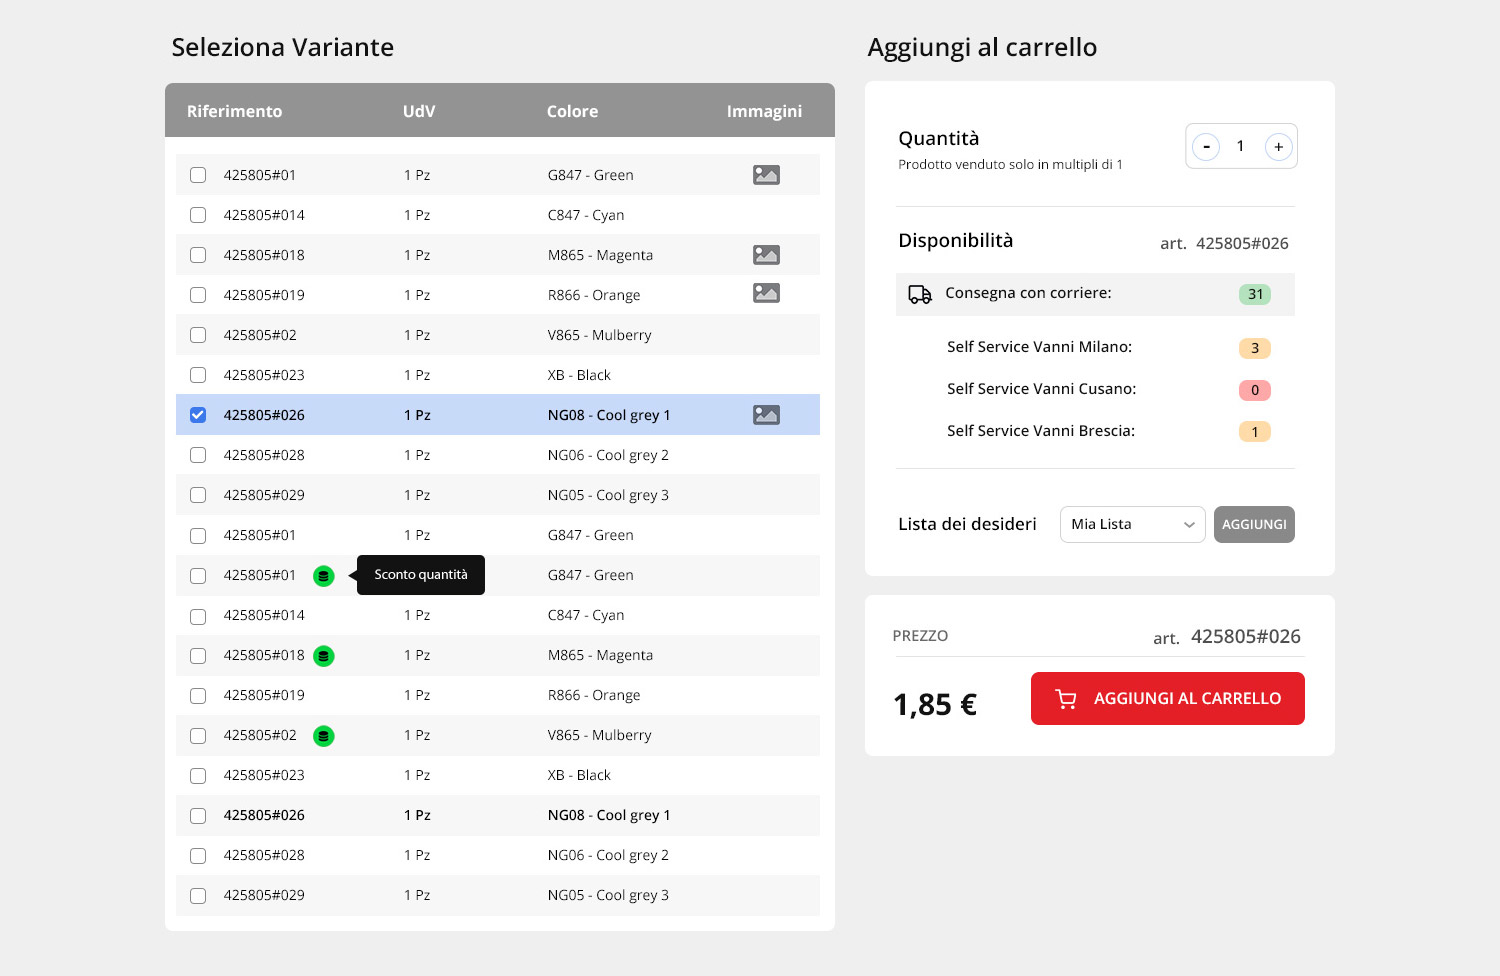1500x976 pixels.
Task: Decrease quantity with the minus button
Action: 1206,147
